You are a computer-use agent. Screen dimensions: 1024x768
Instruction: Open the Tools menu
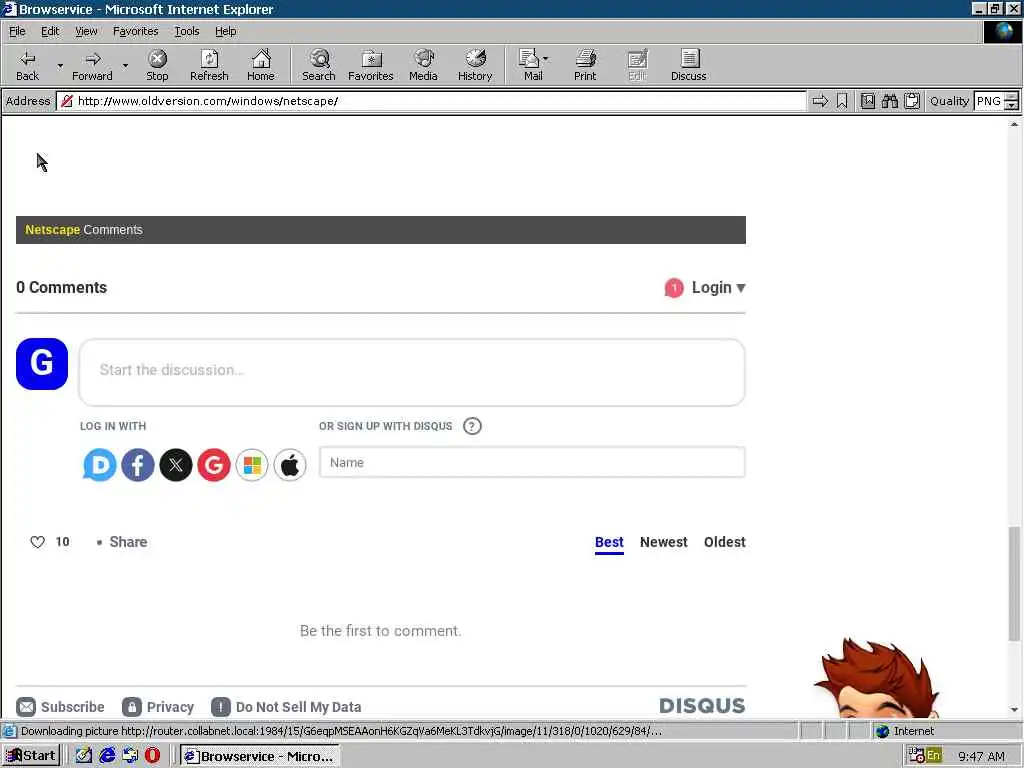pyautogui.click(x=186, y=31)
